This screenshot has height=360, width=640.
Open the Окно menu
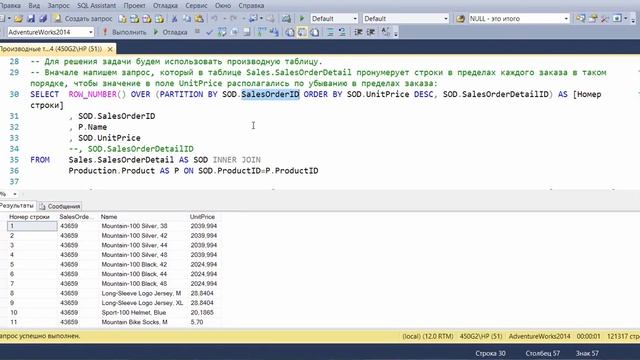[223, 6]
